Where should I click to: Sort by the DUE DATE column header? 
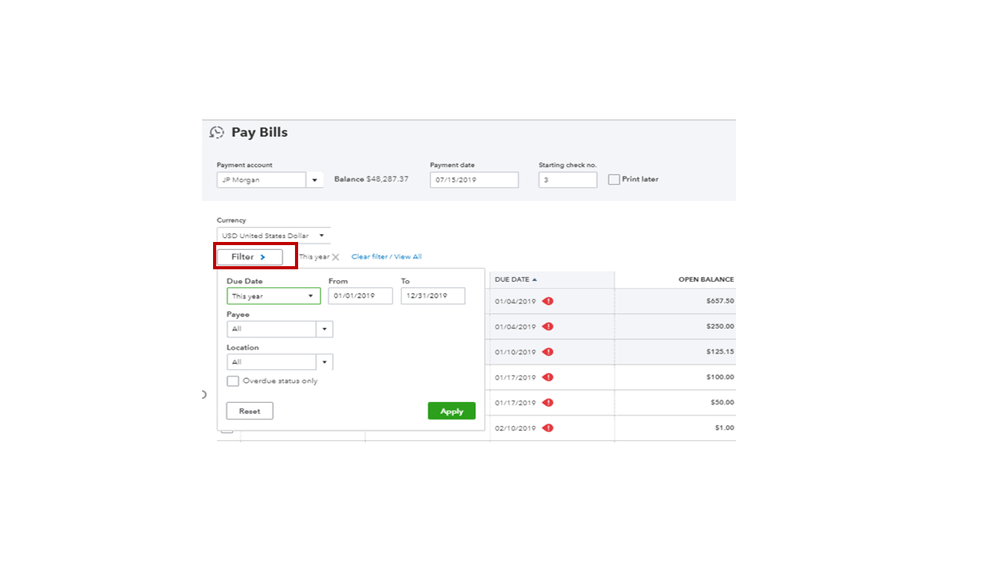pos(515,280)
